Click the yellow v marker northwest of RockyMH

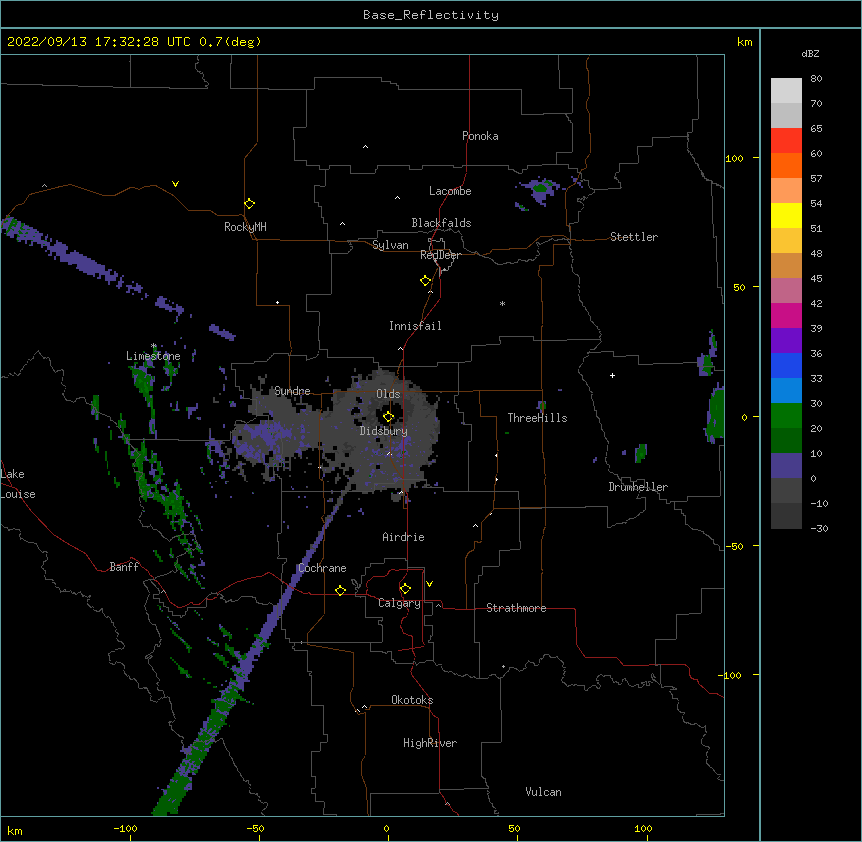(x=175, y=184)
